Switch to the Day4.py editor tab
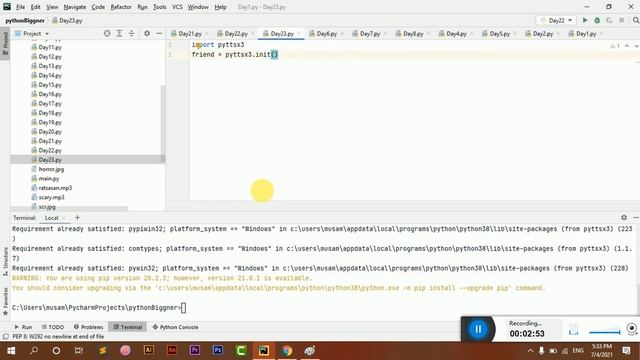This screenshot has width=640, height=360. (456, 34)
